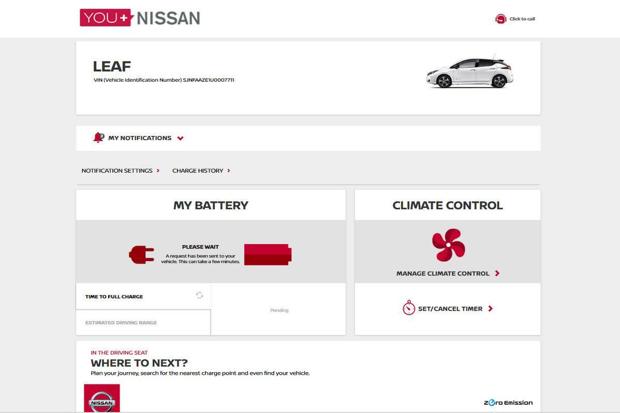This screenshot has height=413, width=620.
Task: Click the Plan your journey description text
Action: (x=200, y=373)
